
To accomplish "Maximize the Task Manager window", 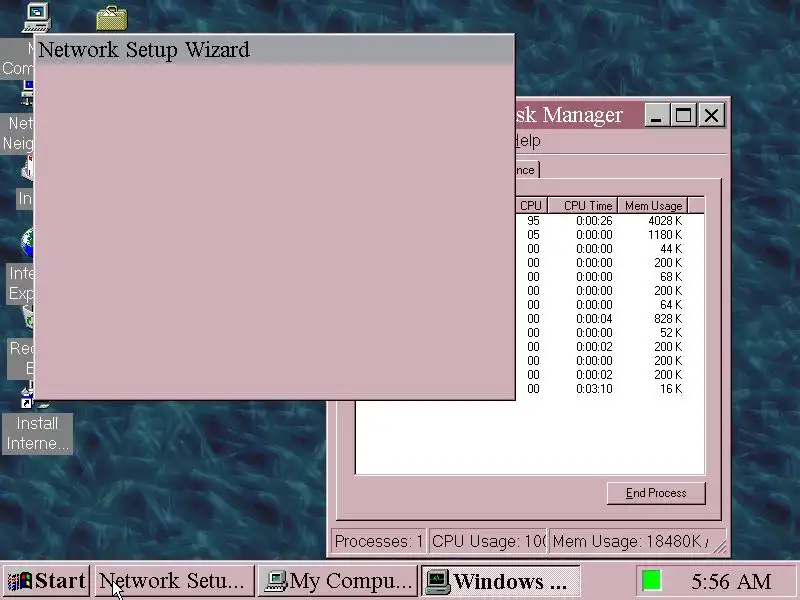I will pyautogui.click(x=684, y=115).
